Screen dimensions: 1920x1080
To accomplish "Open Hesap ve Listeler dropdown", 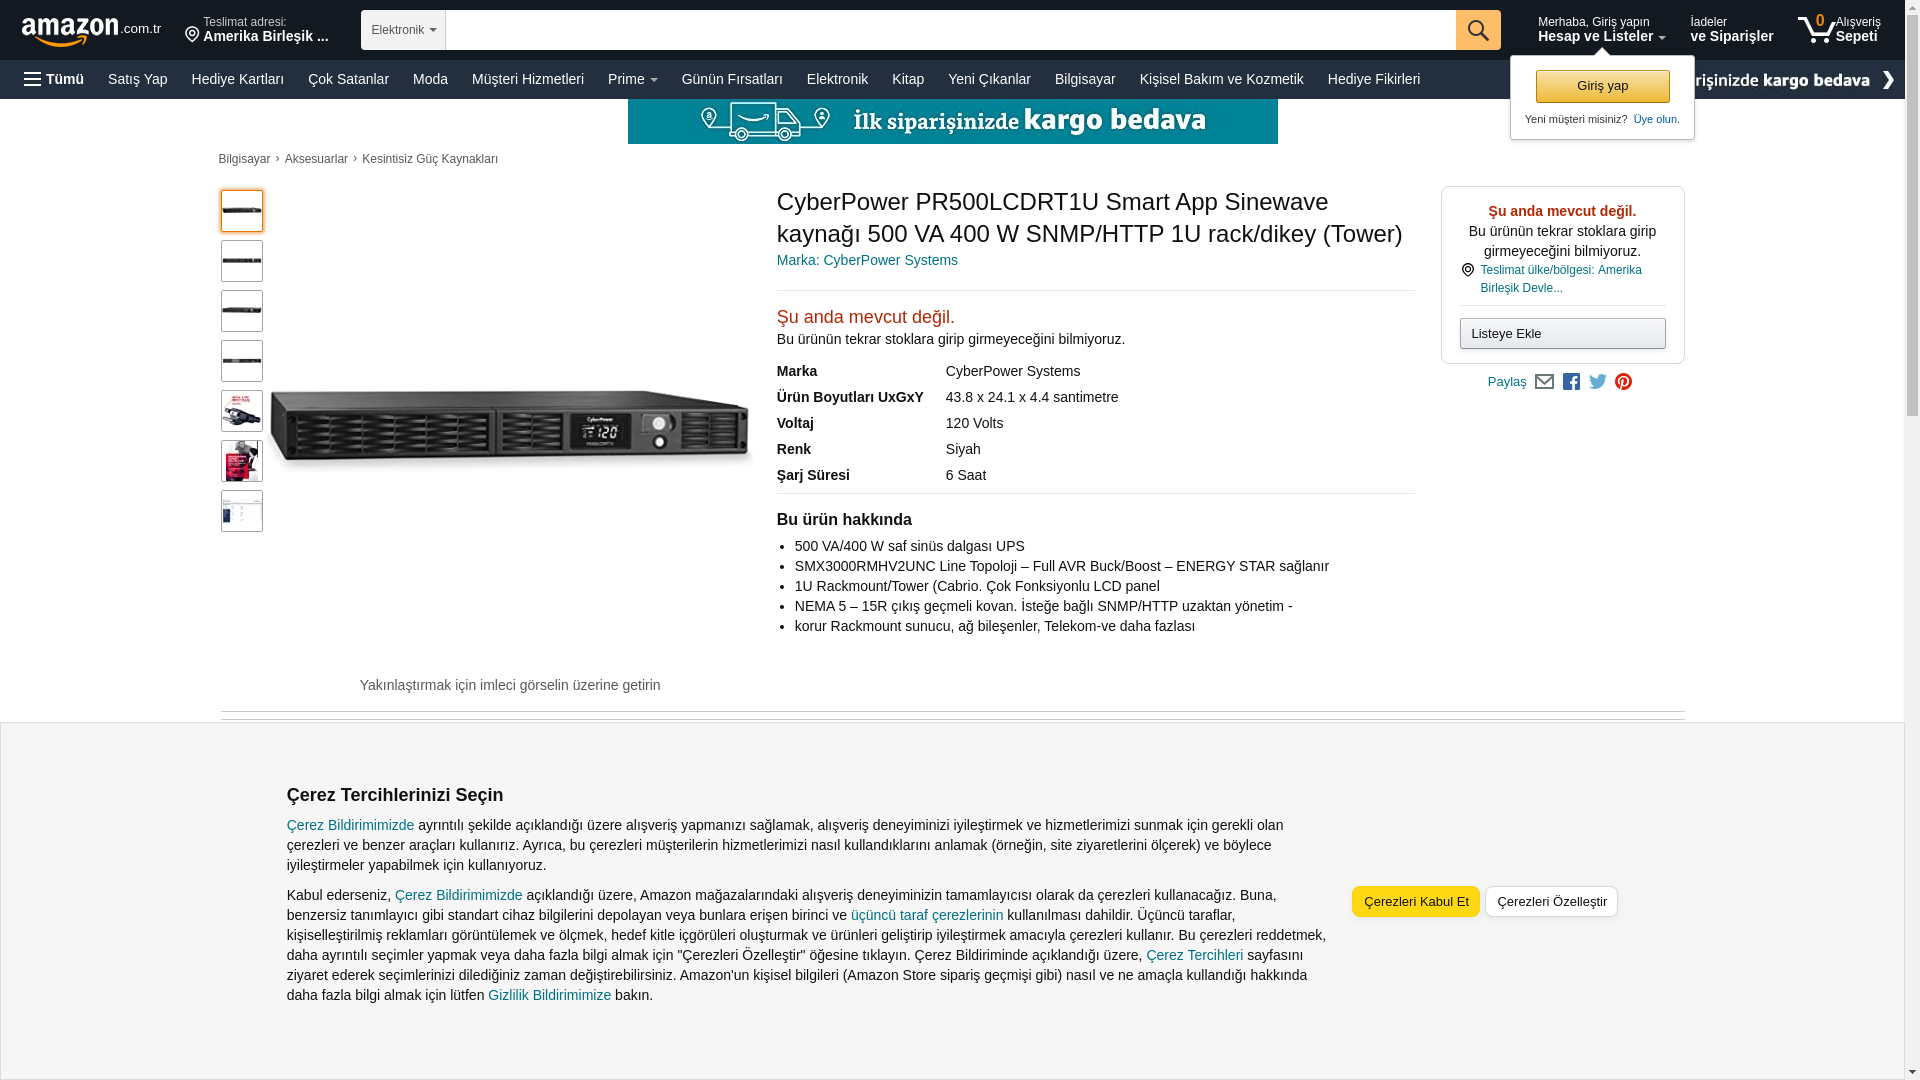I will tap(1601, 30).
